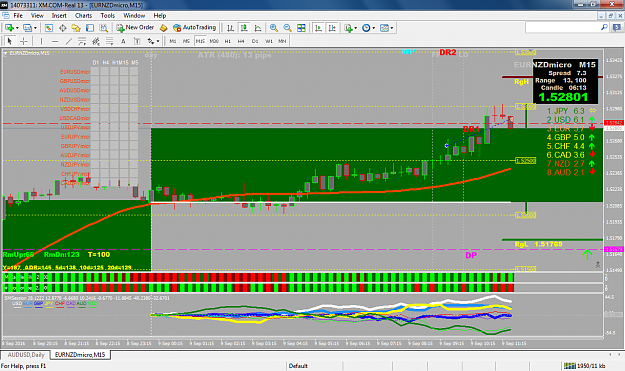Switch timeframe to H1
Viewport: 625px width, 371px height.
(228, 41)
